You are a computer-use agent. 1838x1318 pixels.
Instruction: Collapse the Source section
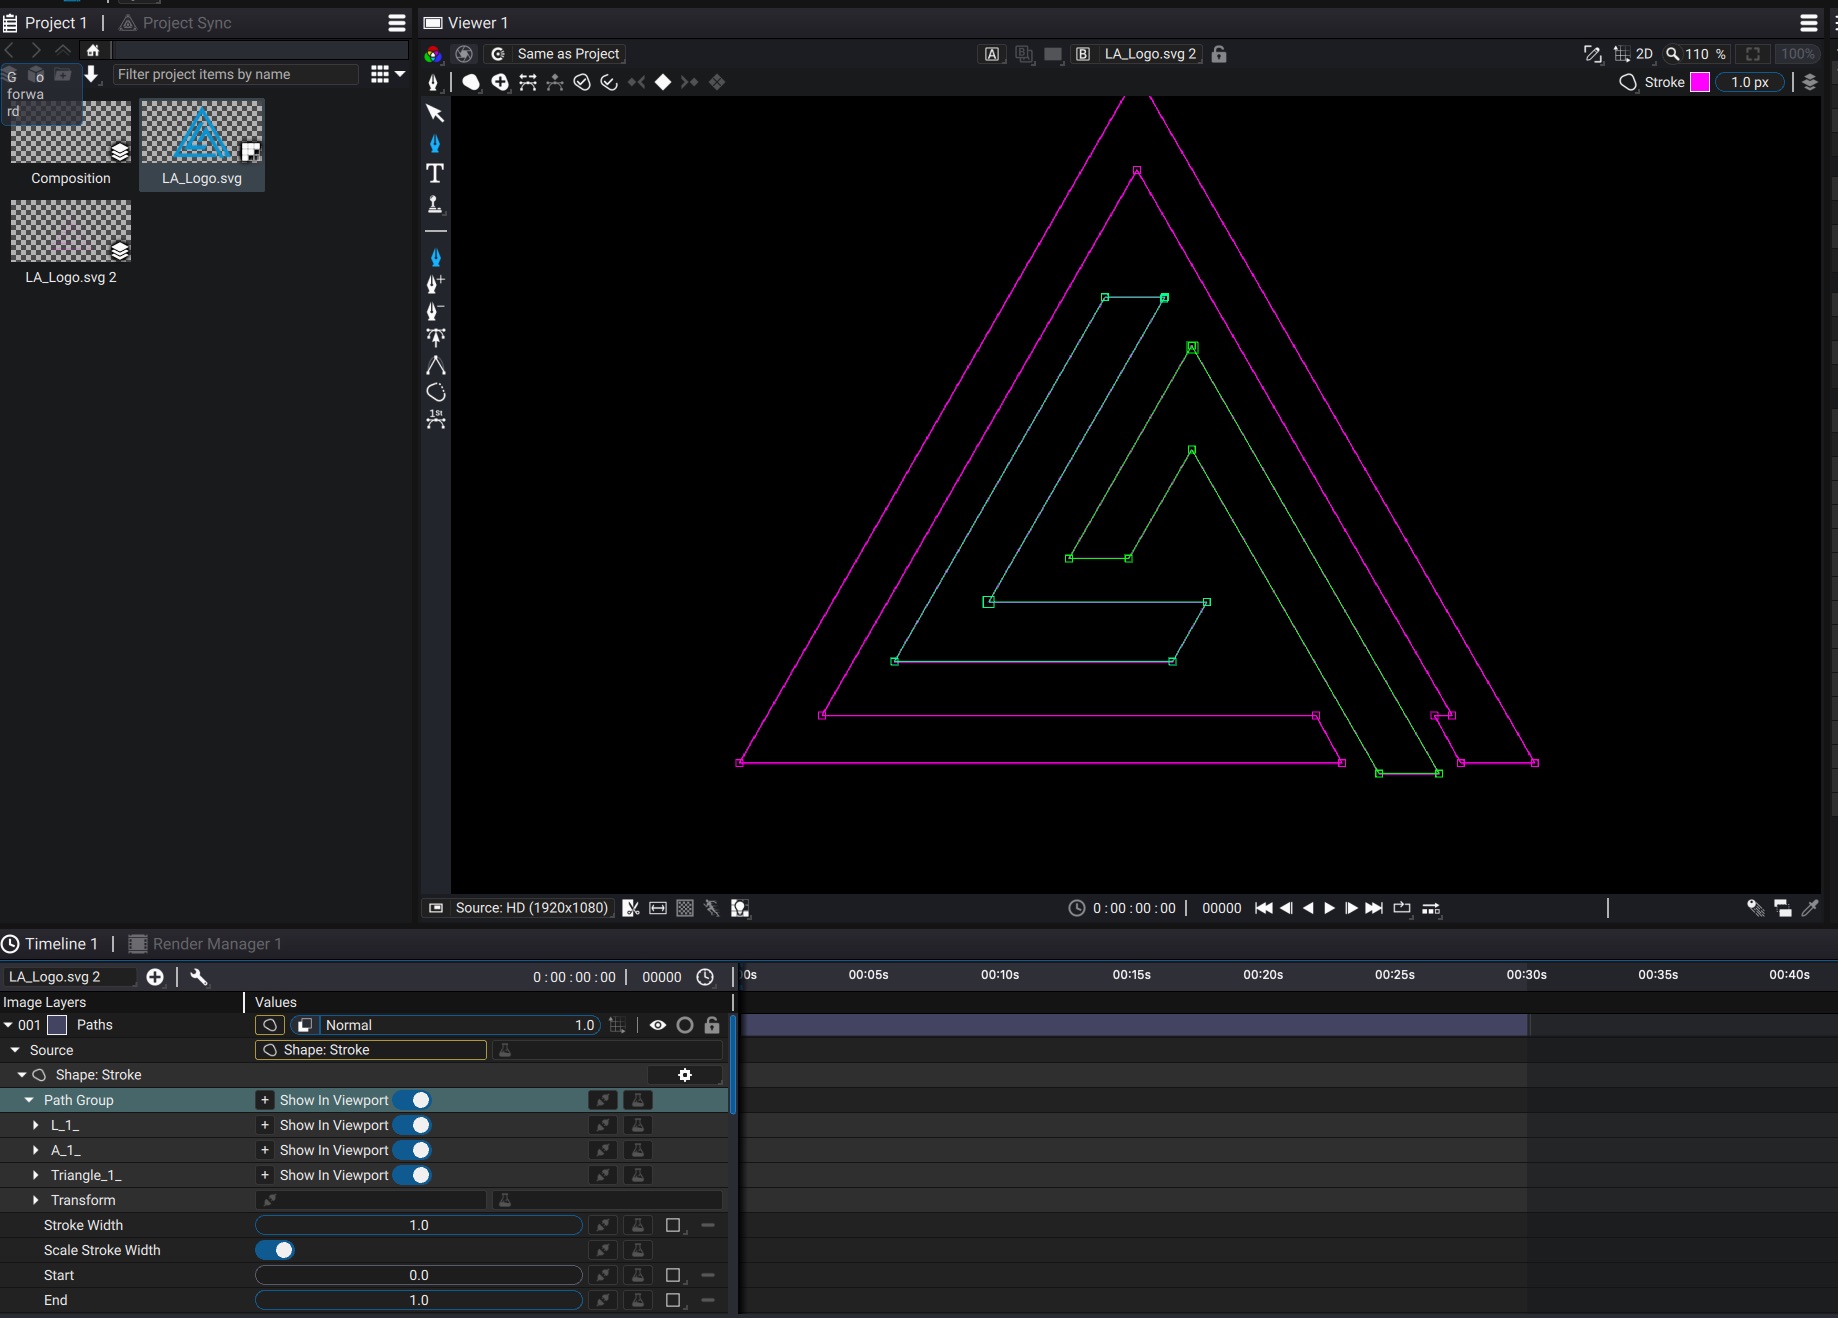[15, 1050]
